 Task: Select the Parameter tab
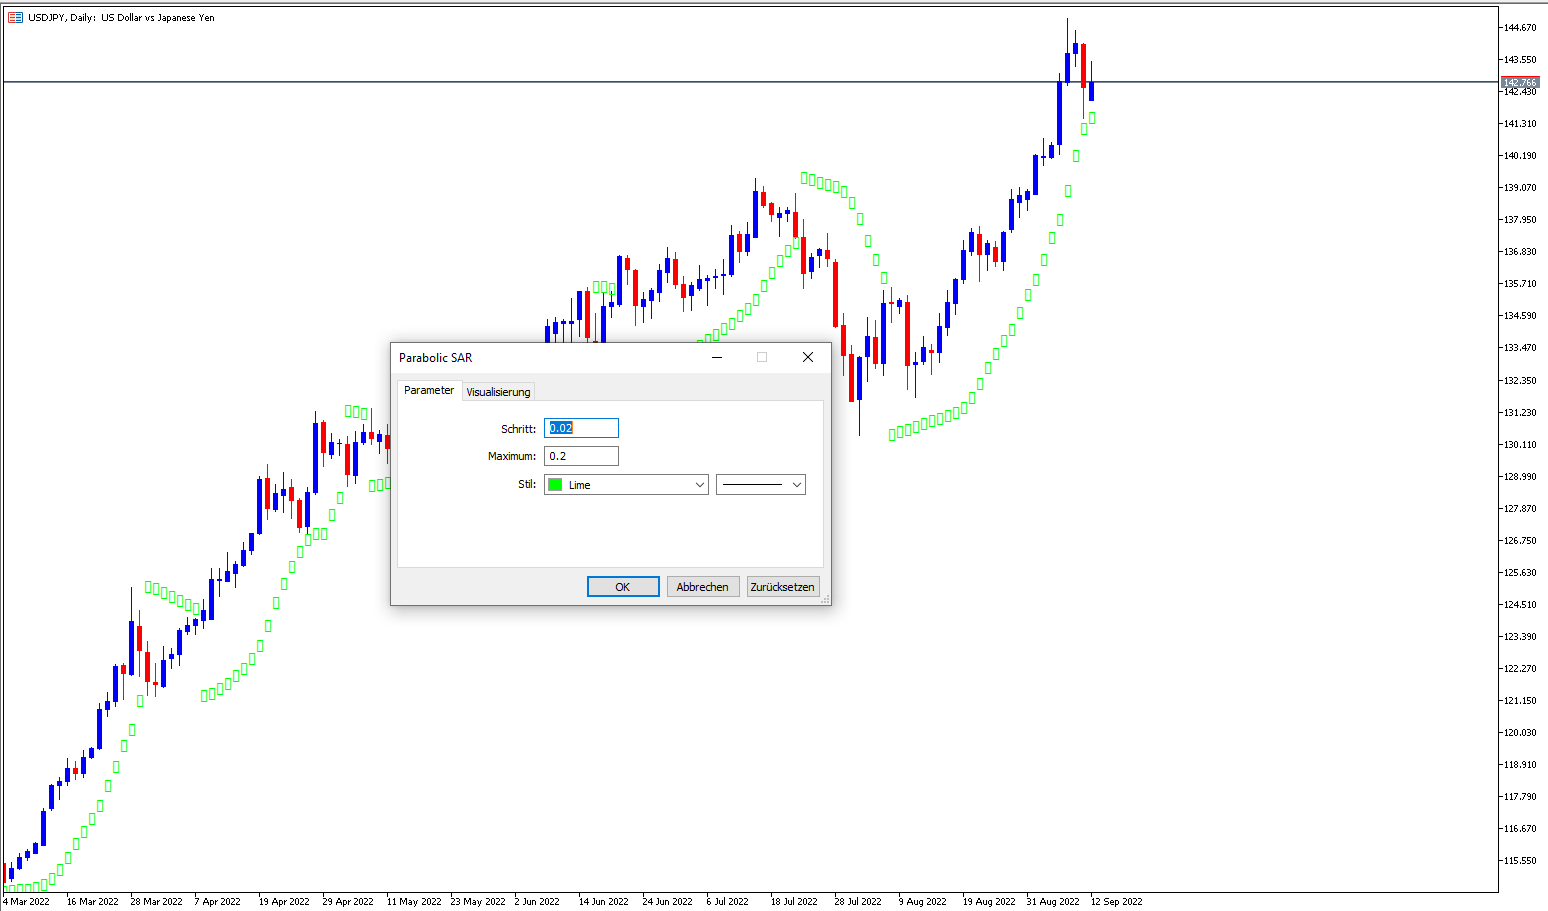point(429,390)
